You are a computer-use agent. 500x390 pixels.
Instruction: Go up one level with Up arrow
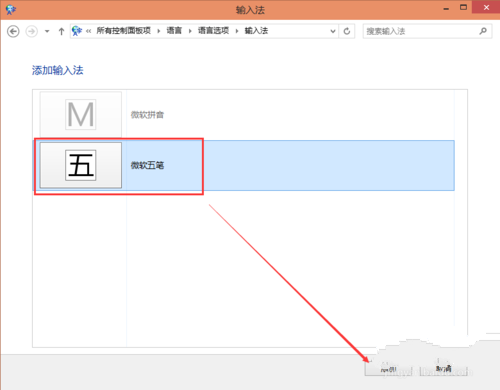point(61,31)
